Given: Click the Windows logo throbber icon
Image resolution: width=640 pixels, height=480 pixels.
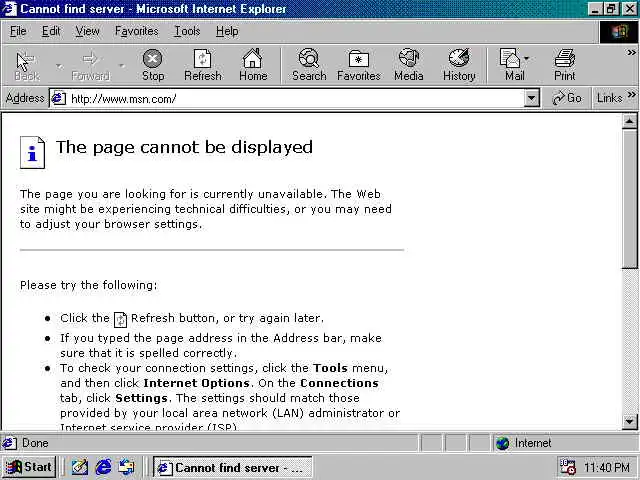Looking at the screenshot, I should 618,32.
